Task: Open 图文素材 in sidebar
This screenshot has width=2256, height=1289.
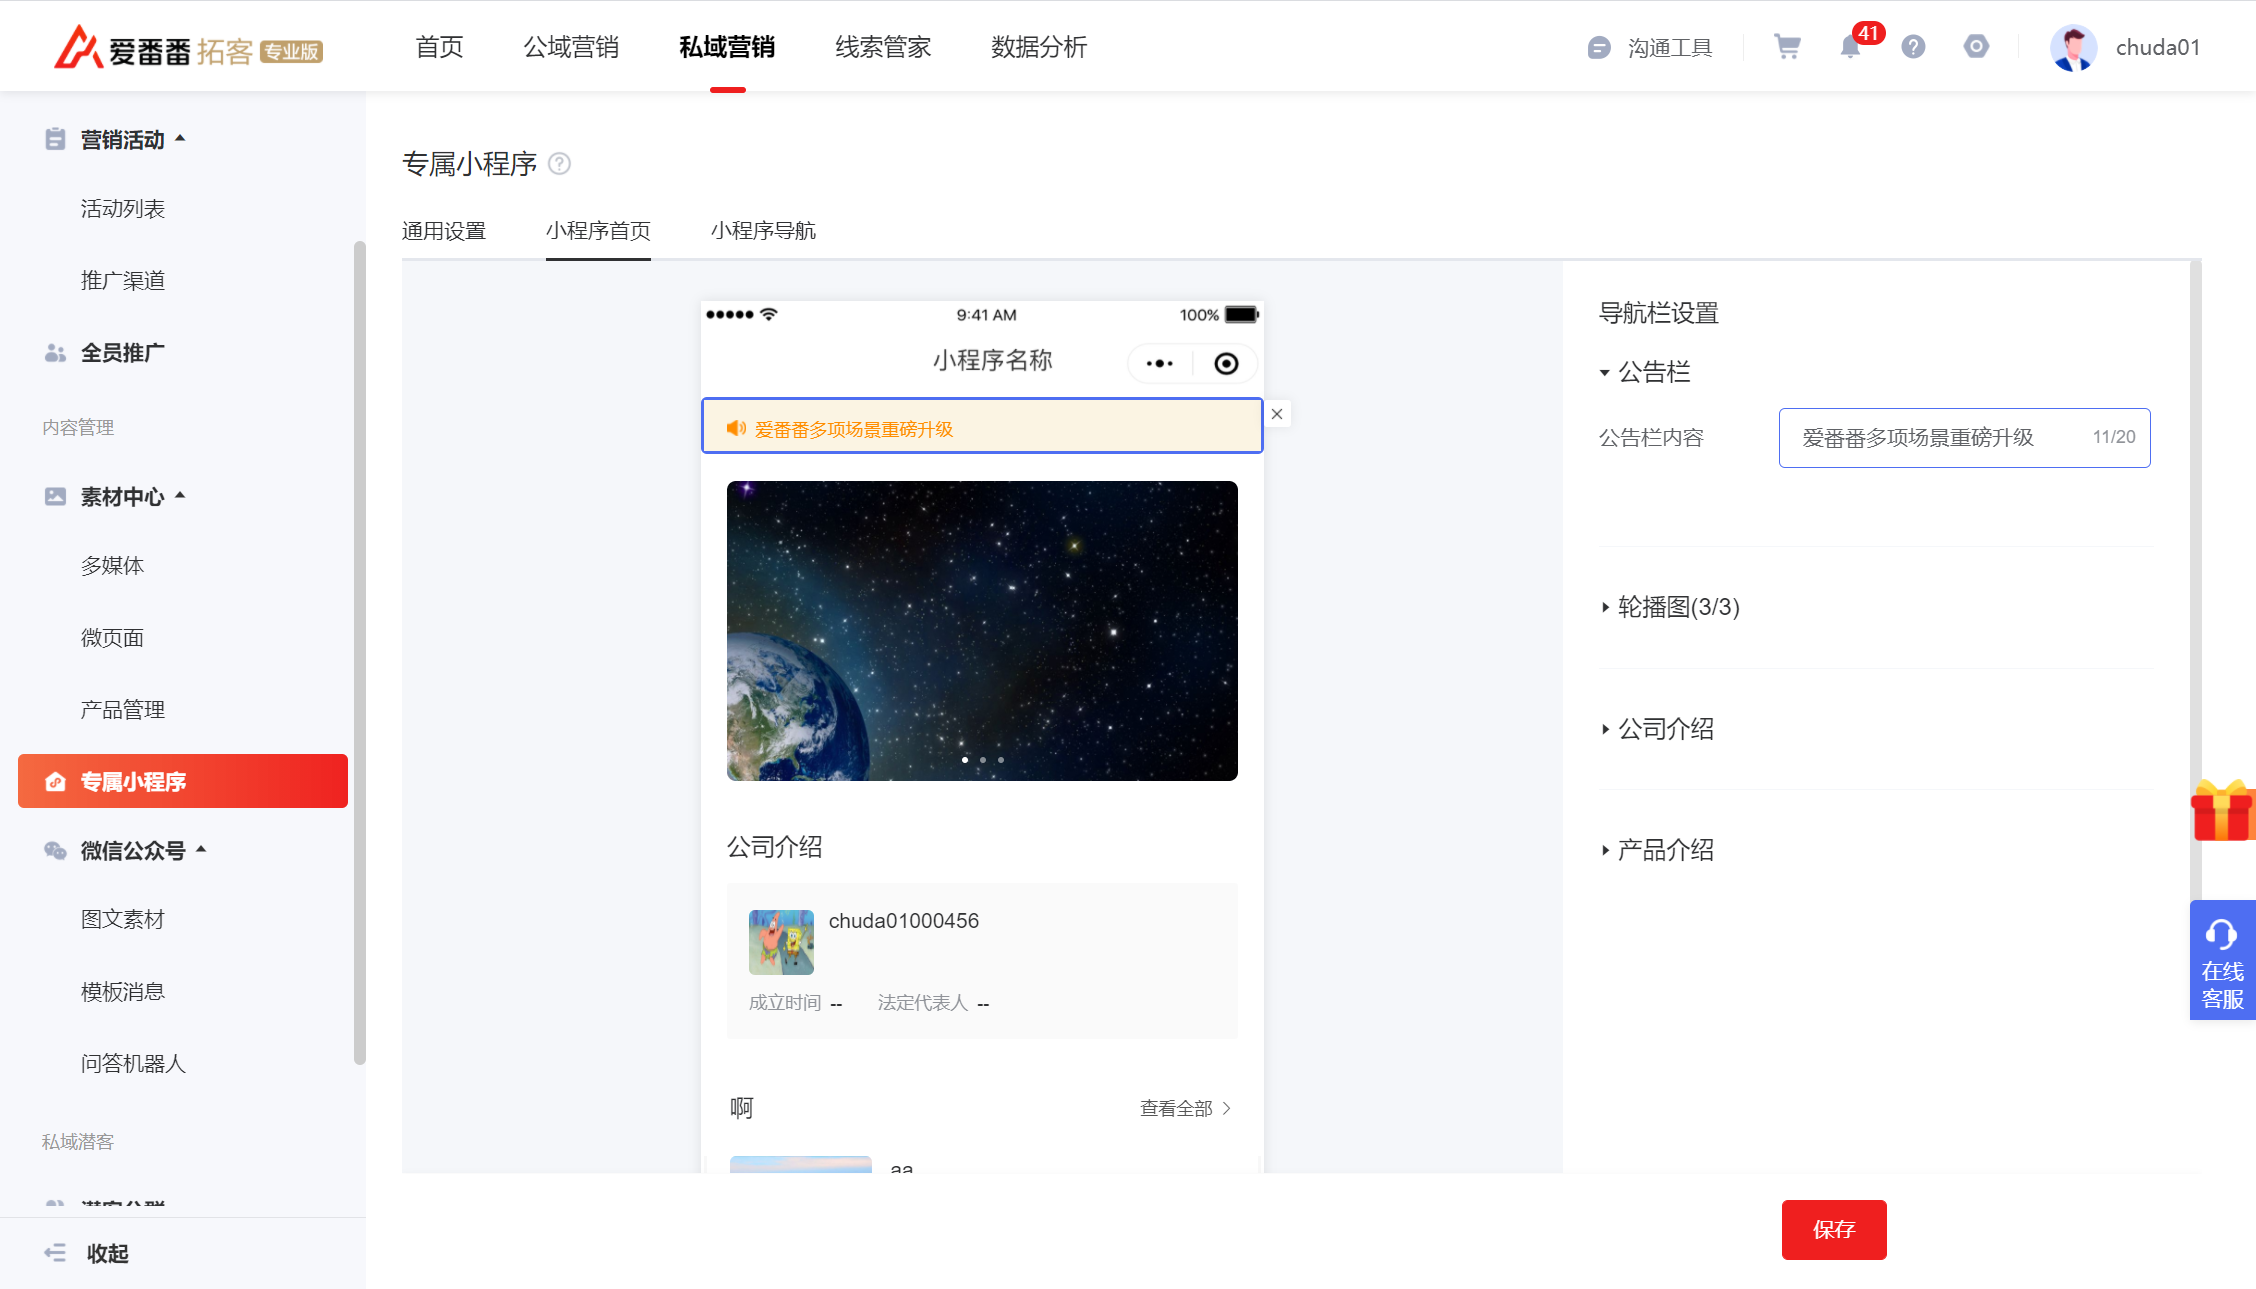Action: tap(123, 919)
